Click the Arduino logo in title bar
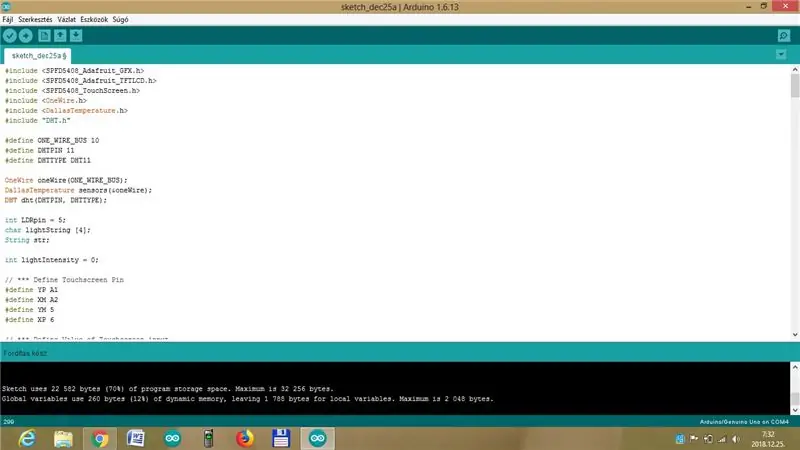The image size is (800, 450). click(x=6, y=7)
